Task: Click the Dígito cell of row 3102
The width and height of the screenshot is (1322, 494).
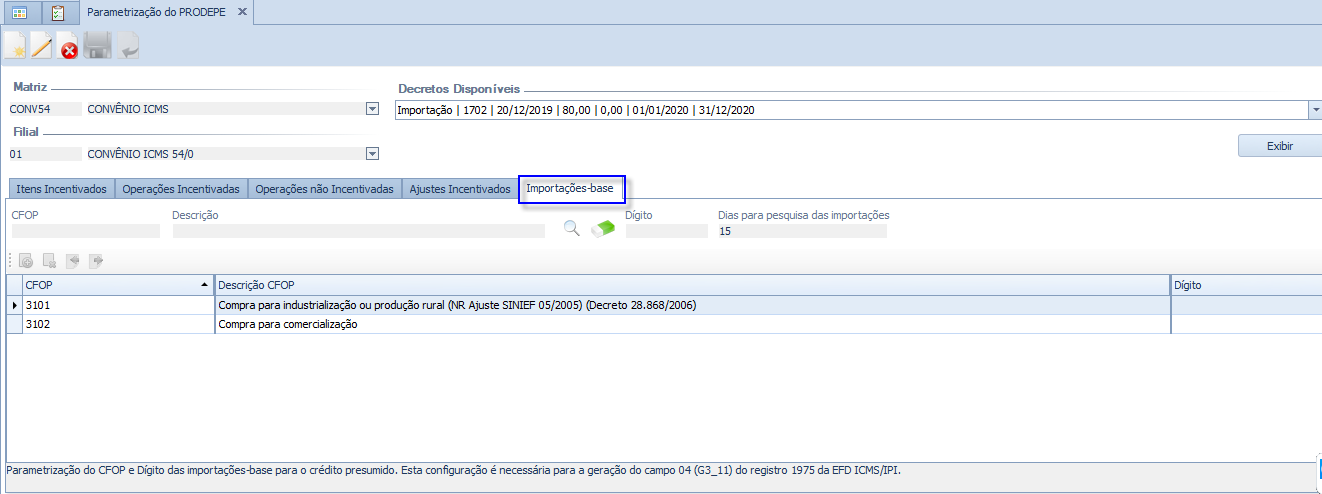Action: tap(1246, 324)
